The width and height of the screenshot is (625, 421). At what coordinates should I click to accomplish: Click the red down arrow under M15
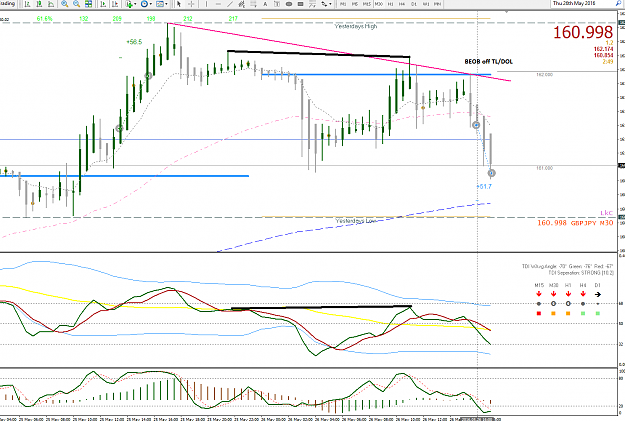[x=539, y=294]
